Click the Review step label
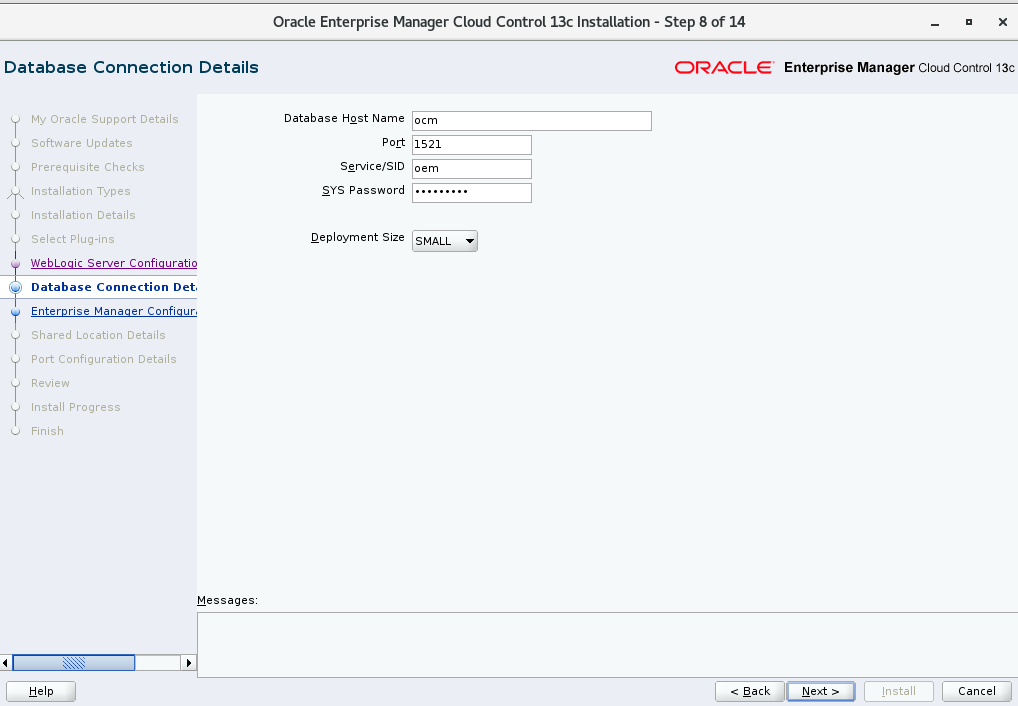The height and width of the screenshot is (706, 1018). (50, 383)
